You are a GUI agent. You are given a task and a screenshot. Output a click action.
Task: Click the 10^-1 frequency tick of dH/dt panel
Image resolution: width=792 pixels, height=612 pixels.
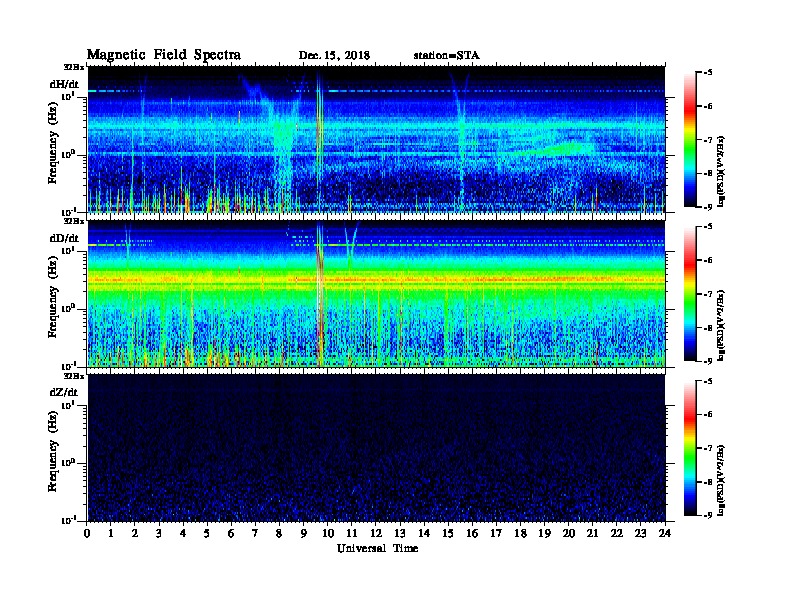coord(68,211)
